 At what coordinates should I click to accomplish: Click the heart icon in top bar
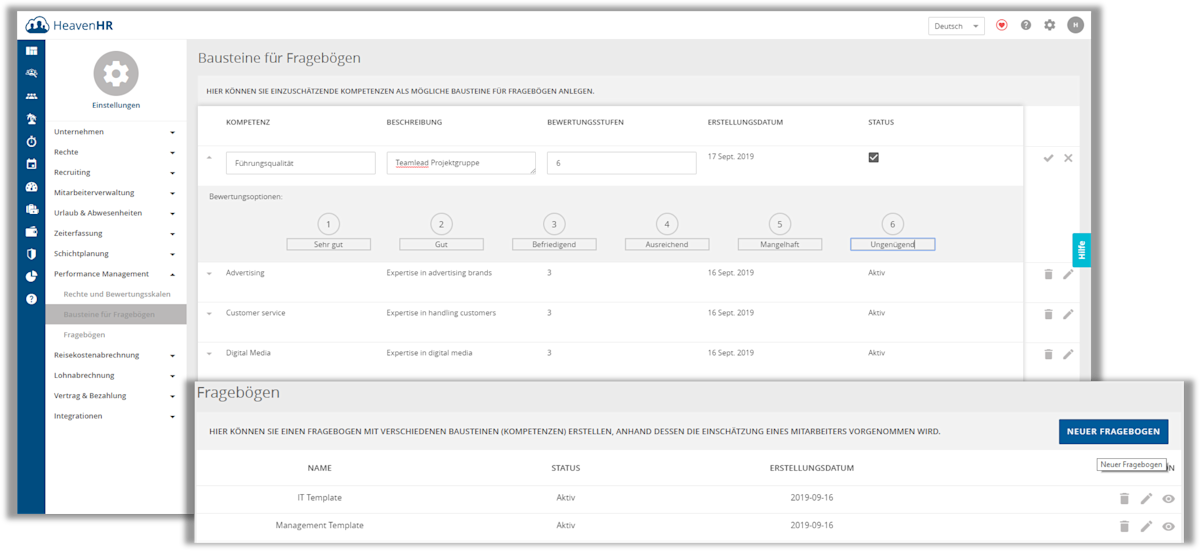click(1001, 25)
